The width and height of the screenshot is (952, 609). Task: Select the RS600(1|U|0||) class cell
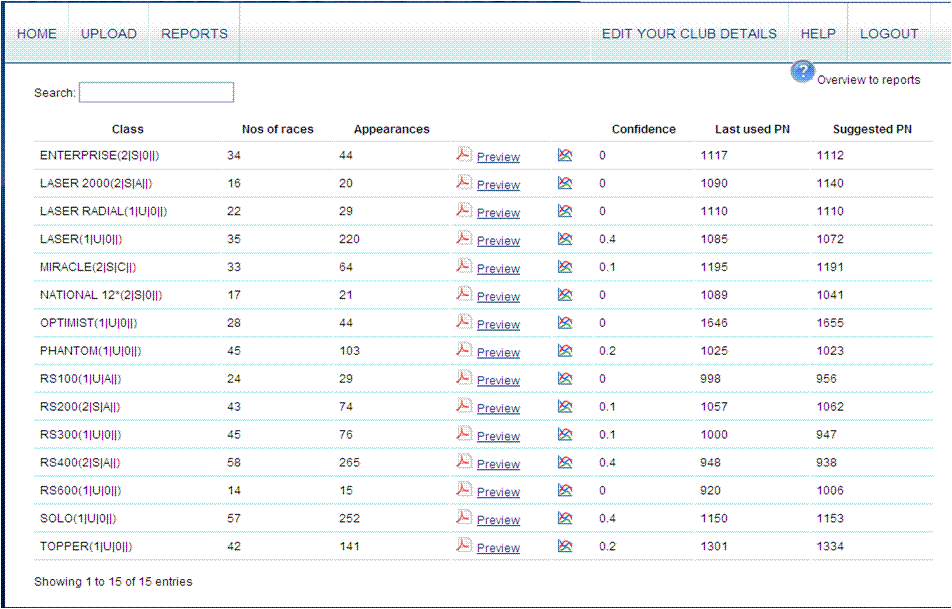coord(80,491)
